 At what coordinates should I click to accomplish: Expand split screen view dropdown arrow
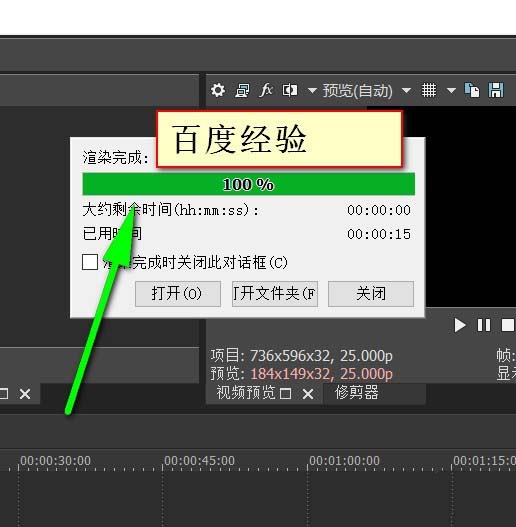pyautogui.click(x=312, y=90)
